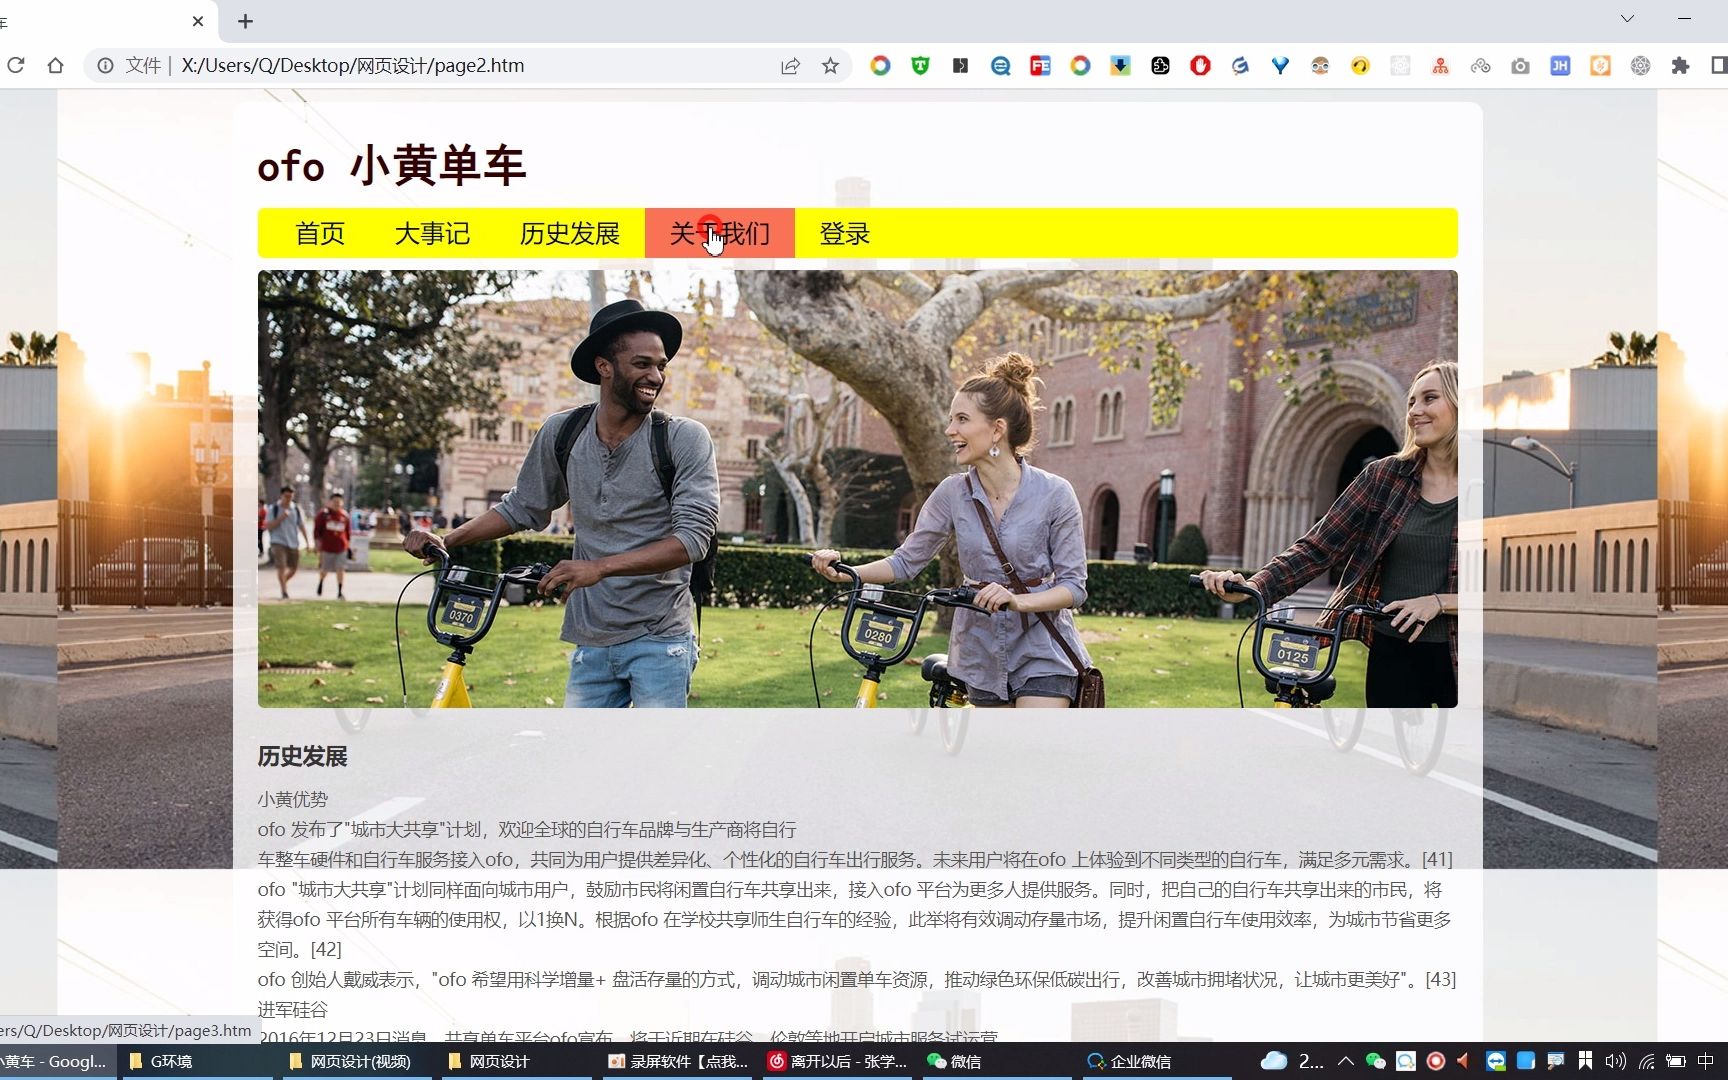Open the blue JH extension icon
The image size is (1728, 1080).
(1560, 66)
